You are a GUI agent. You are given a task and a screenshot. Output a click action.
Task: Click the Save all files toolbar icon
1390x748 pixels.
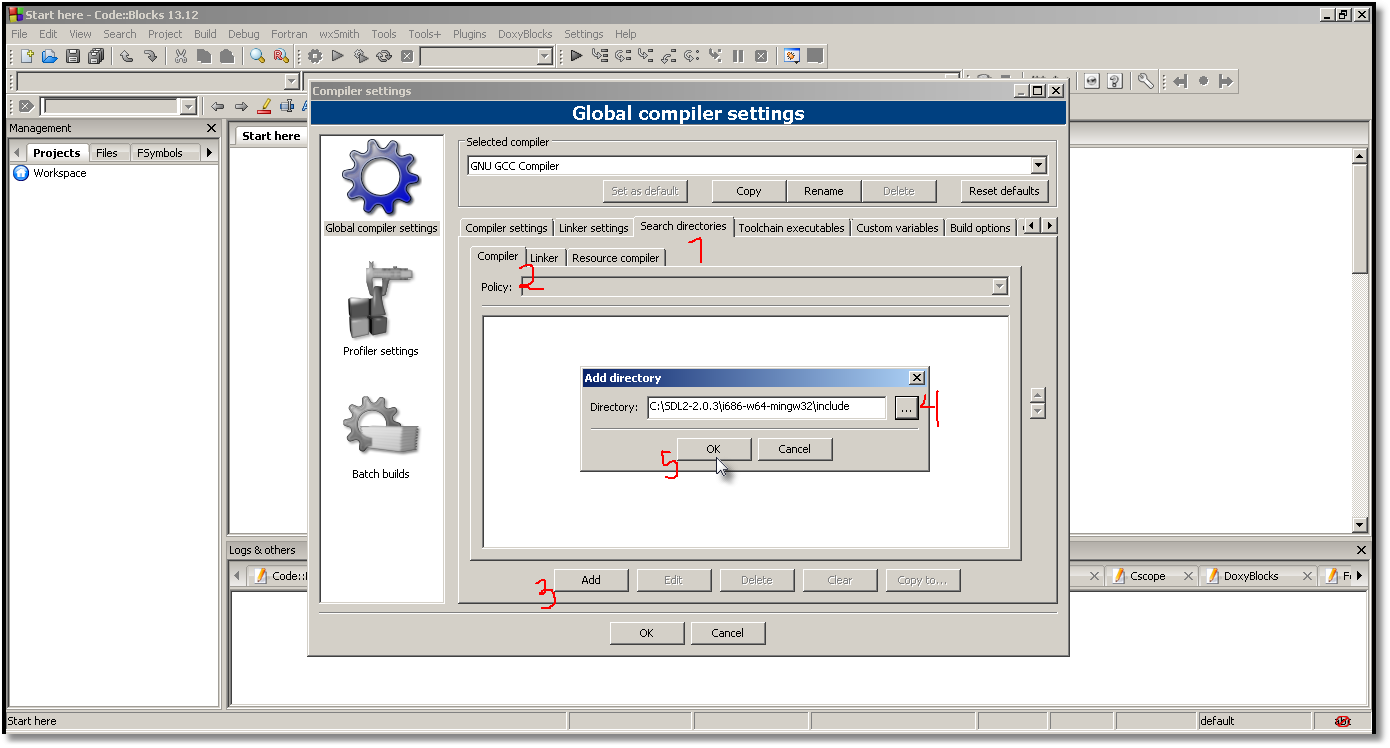click(x=96, y=56)
